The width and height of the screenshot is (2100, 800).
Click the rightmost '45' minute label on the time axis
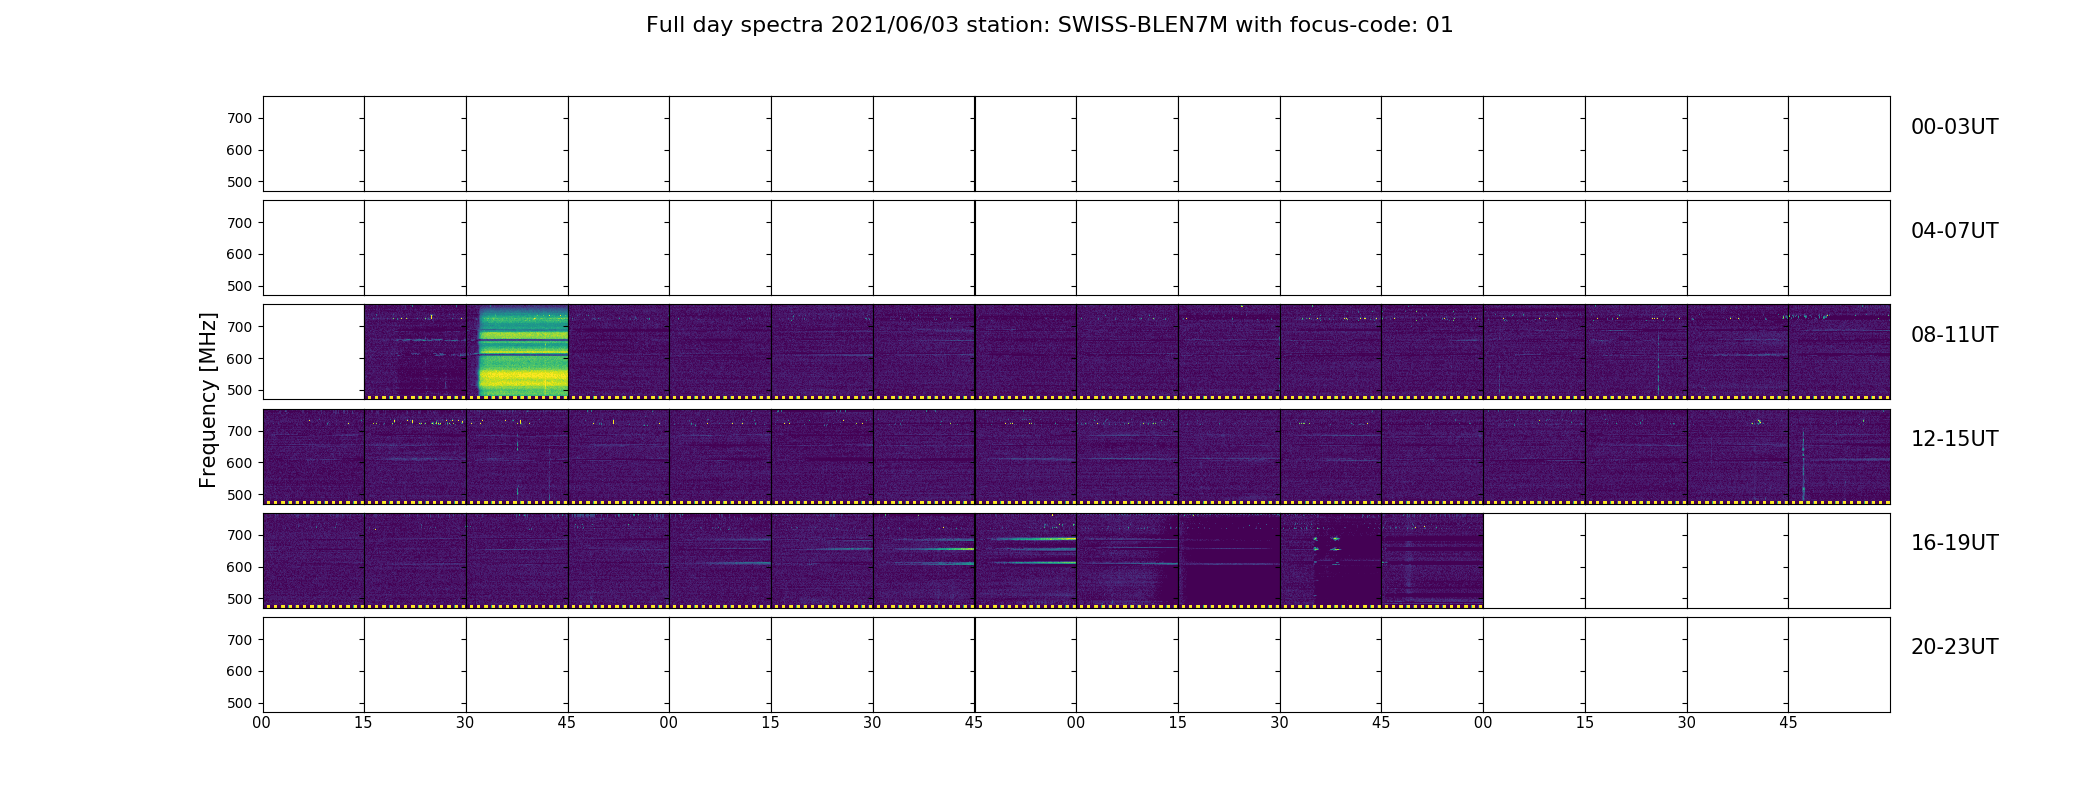1788,723
